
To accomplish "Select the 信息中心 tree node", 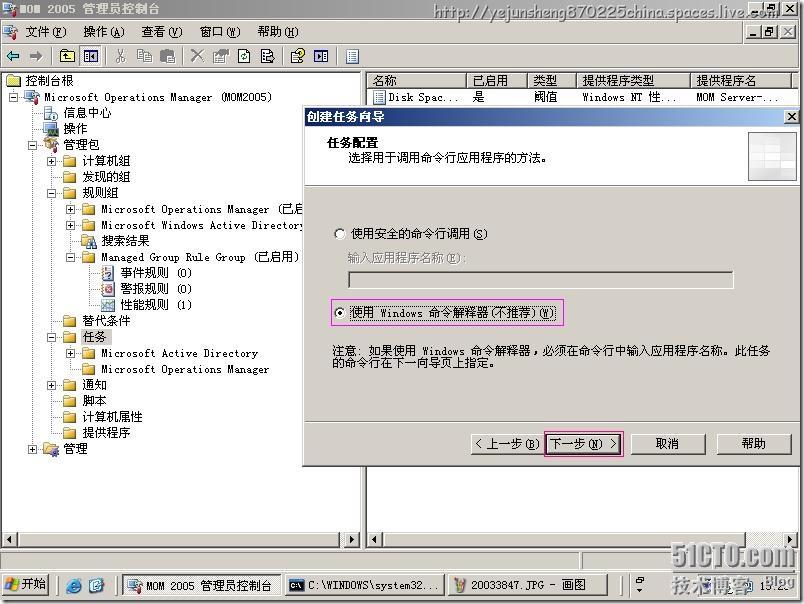I will [x=87, y=113].
